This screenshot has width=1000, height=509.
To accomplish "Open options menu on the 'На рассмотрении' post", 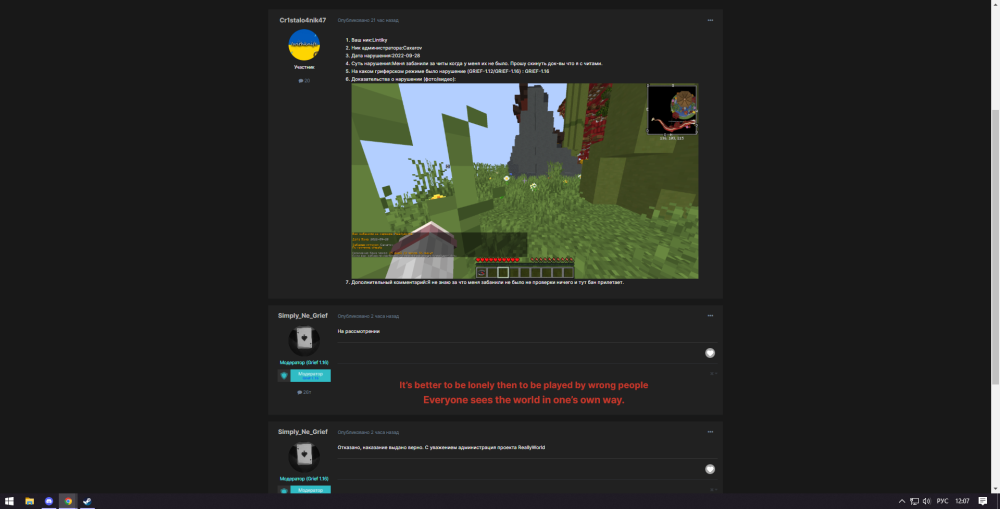I will 710,316.
